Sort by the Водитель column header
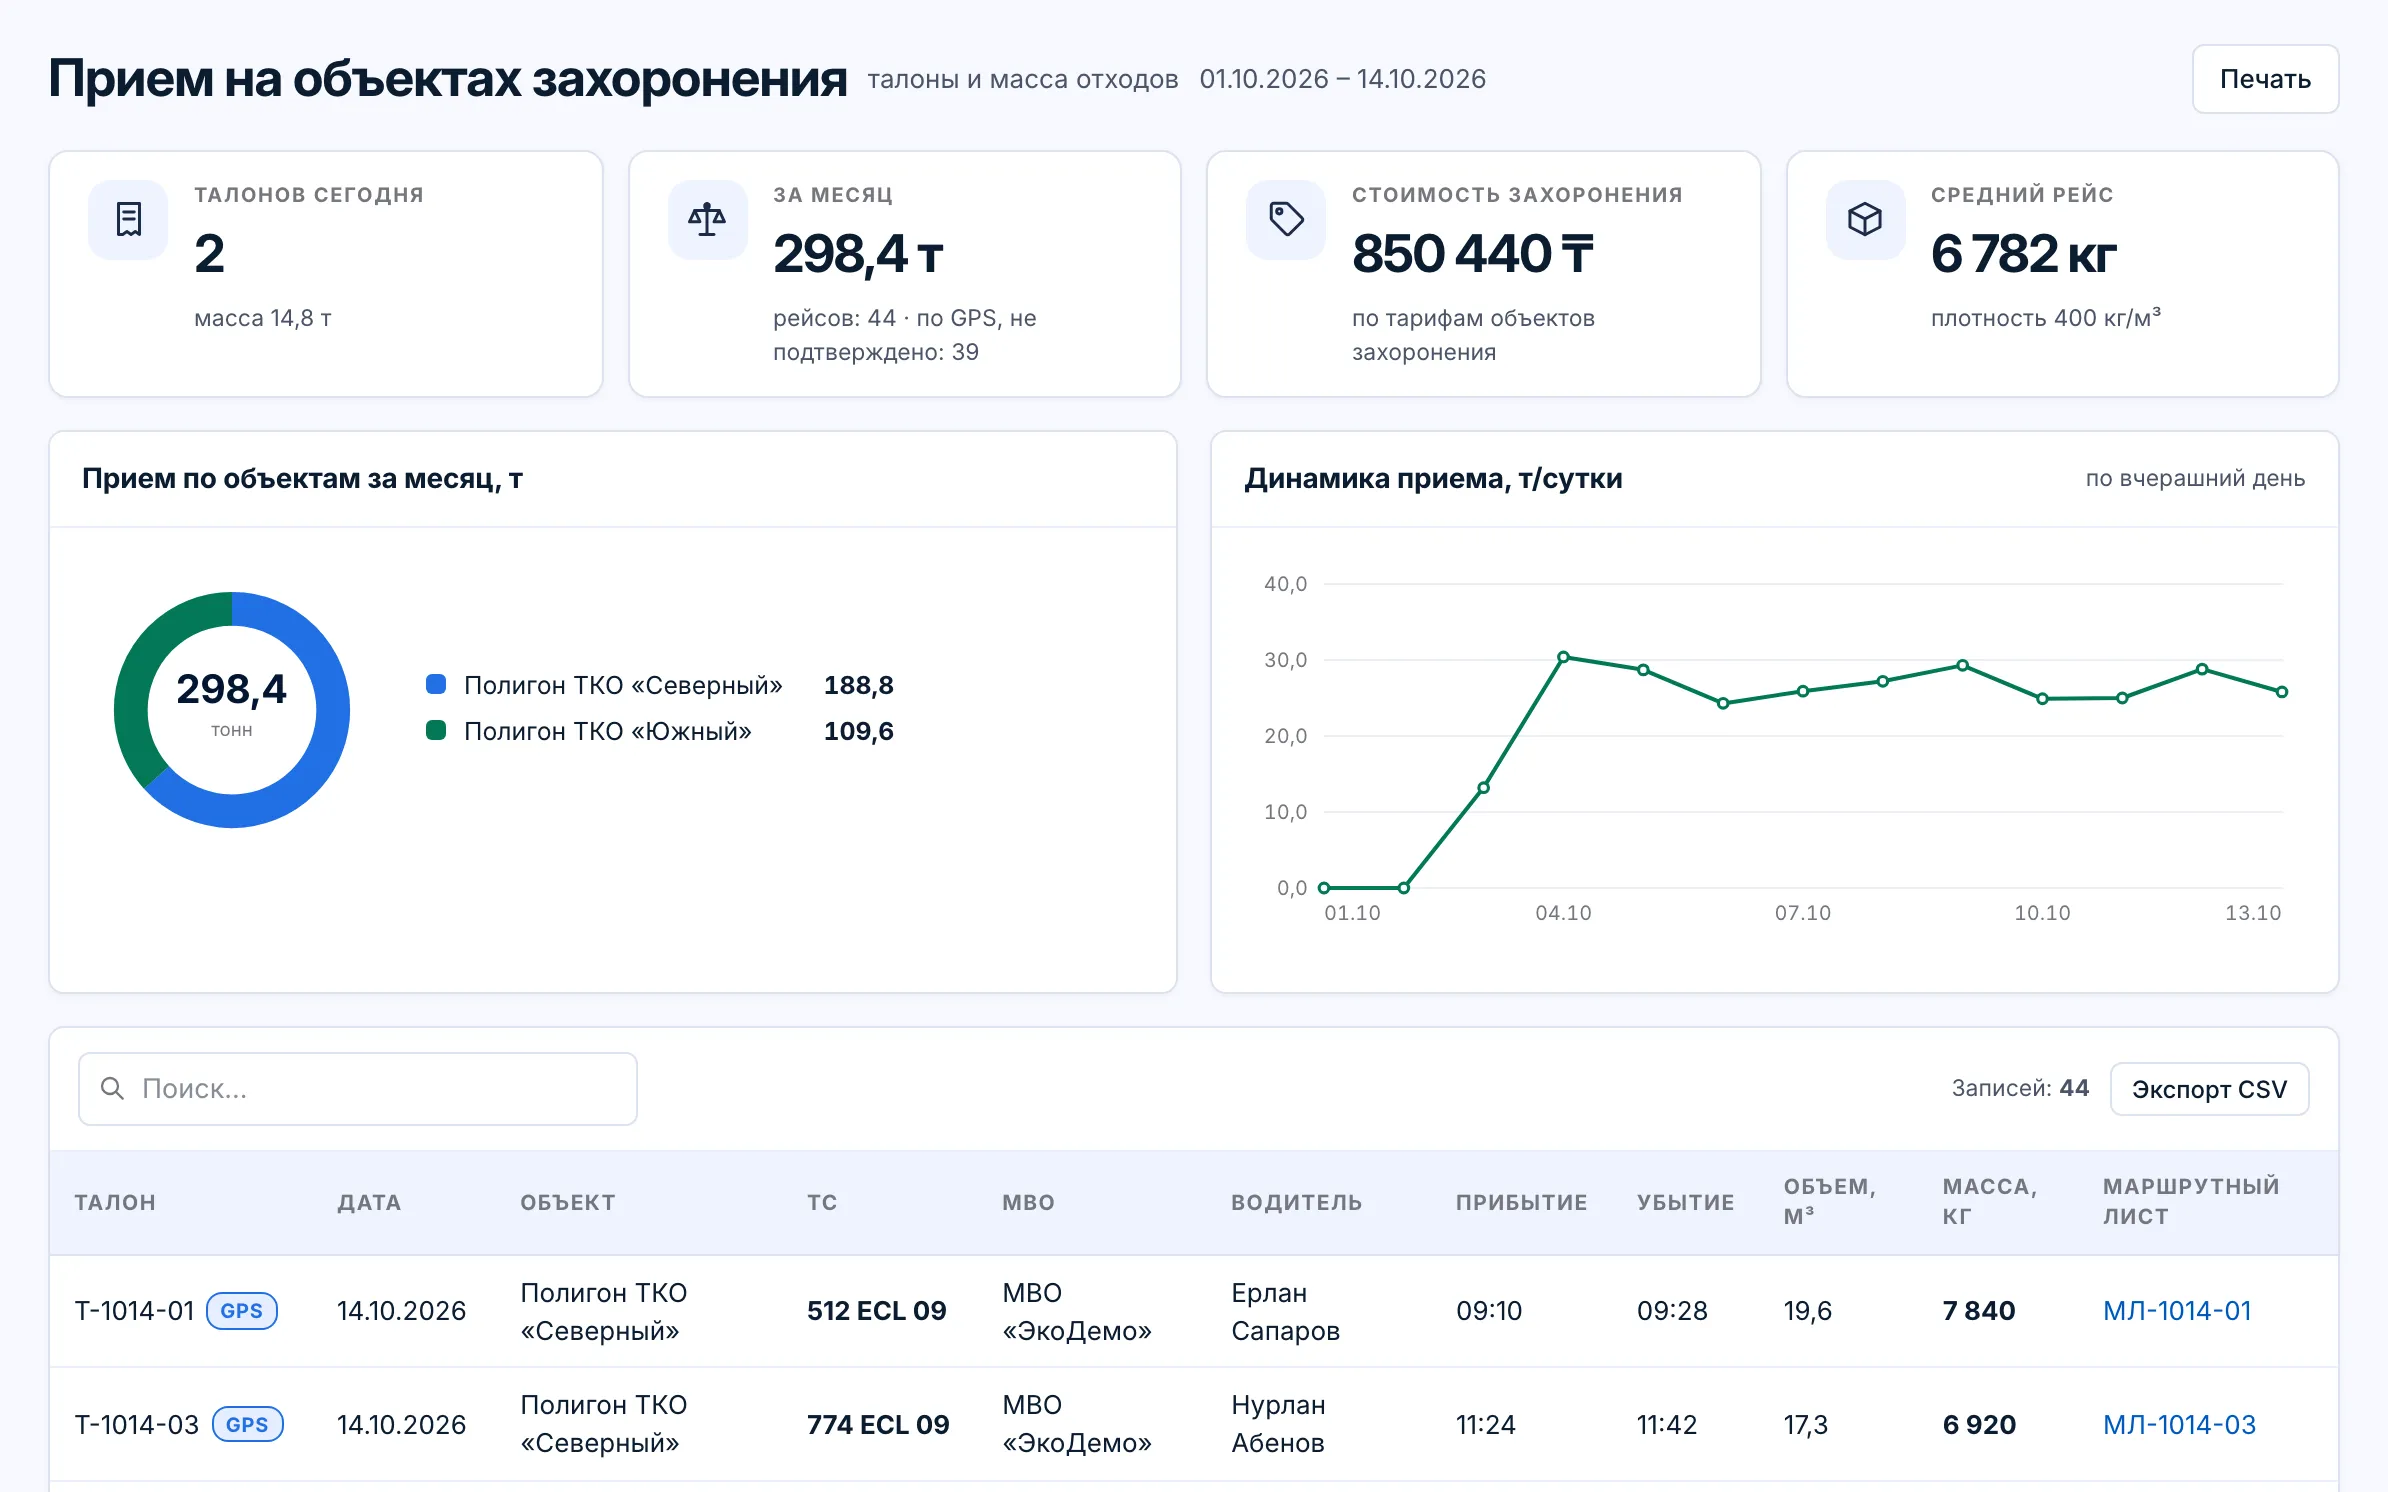 tap(1296, 1202)
